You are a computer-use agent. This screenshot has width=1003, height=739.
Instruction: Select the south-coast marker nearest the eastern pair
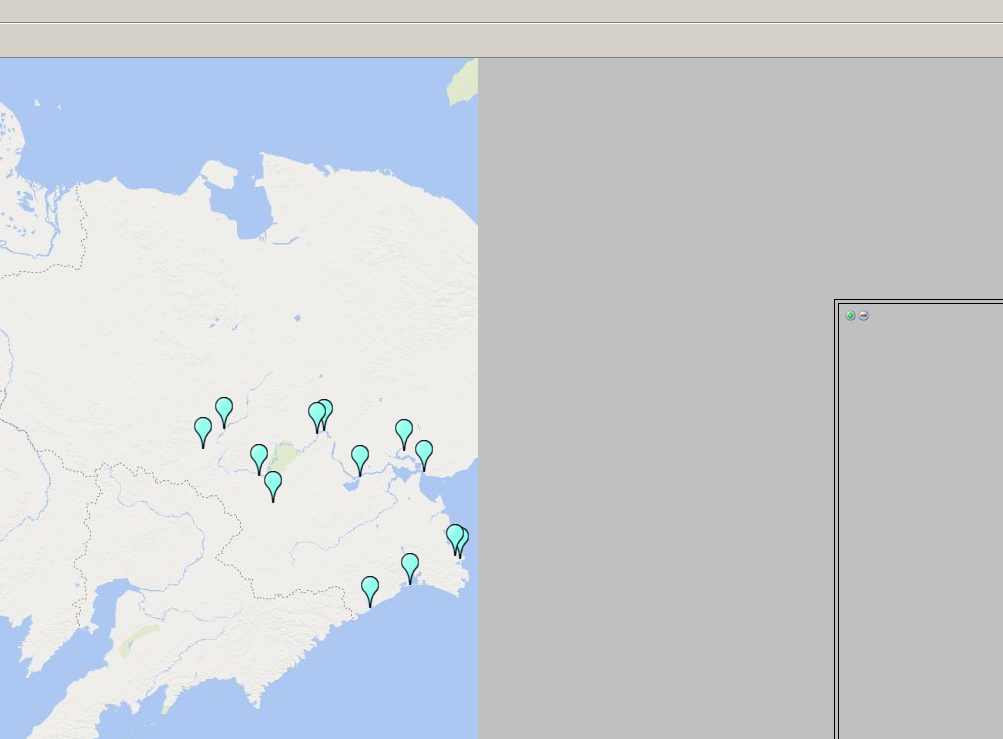coord(410,566)
